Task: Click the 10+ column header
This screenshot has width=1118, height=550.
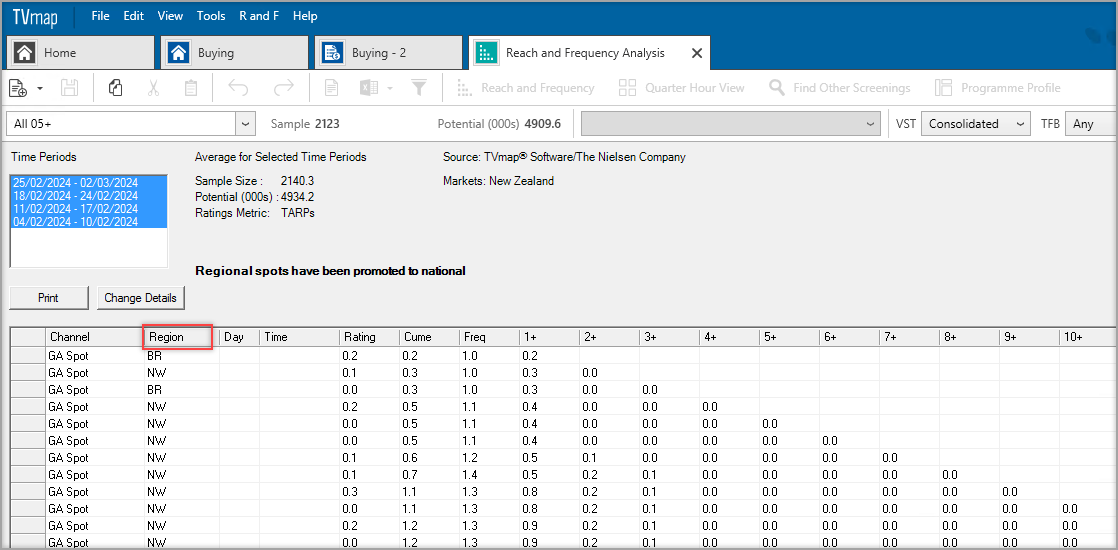Action: click(x=1088, y=337)
